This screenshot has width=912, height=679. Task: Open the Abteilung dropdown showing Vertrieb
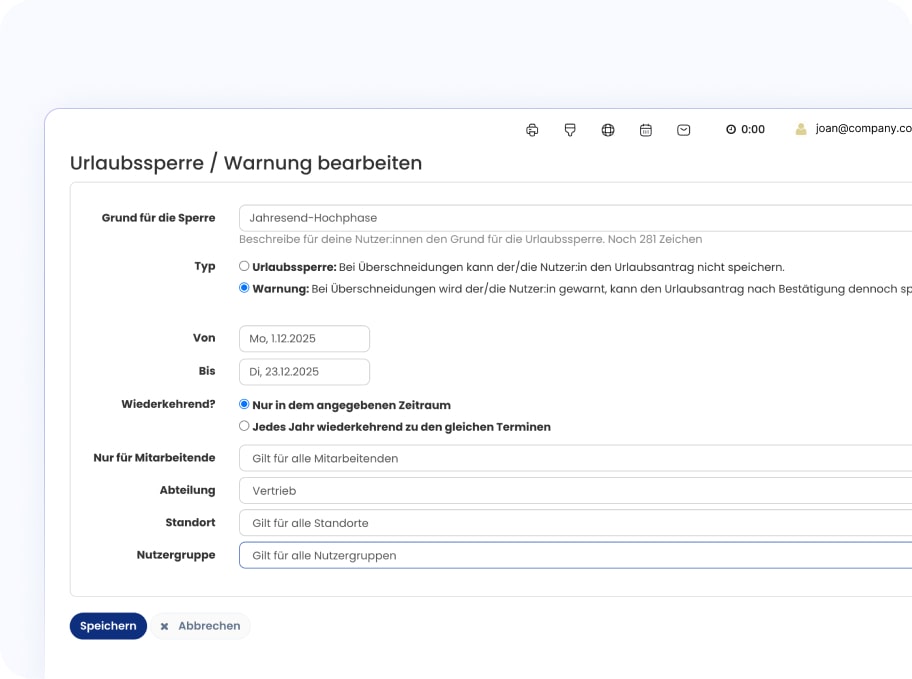575,490
